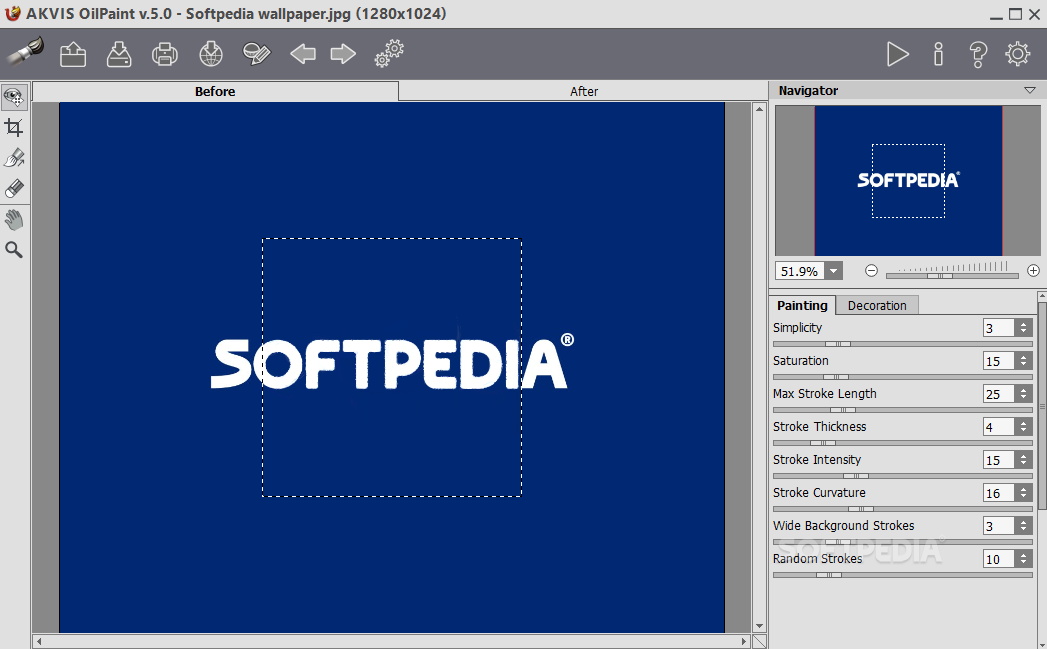Click canvas vertical scrollbar down arrow

[x=759, y=626]
